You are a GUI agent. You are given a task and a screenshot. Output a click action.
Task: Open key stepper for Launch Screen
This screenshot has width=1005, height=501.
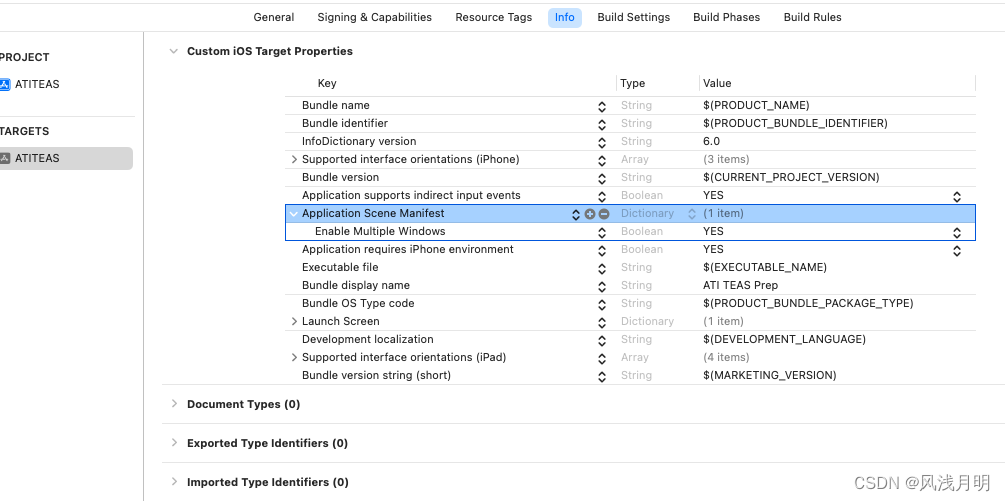(602, 322)
